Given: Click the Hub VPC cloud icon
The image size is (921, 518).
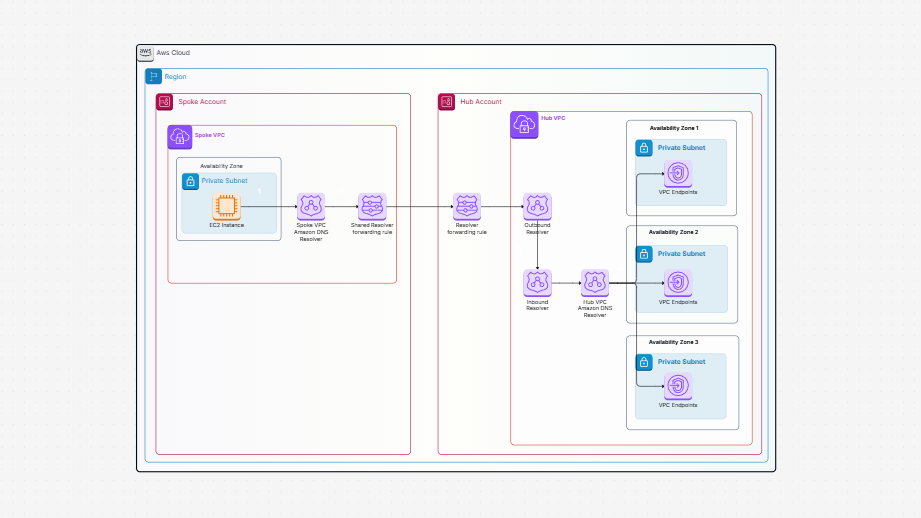Looking at the screenshot, I should [524, 125].
